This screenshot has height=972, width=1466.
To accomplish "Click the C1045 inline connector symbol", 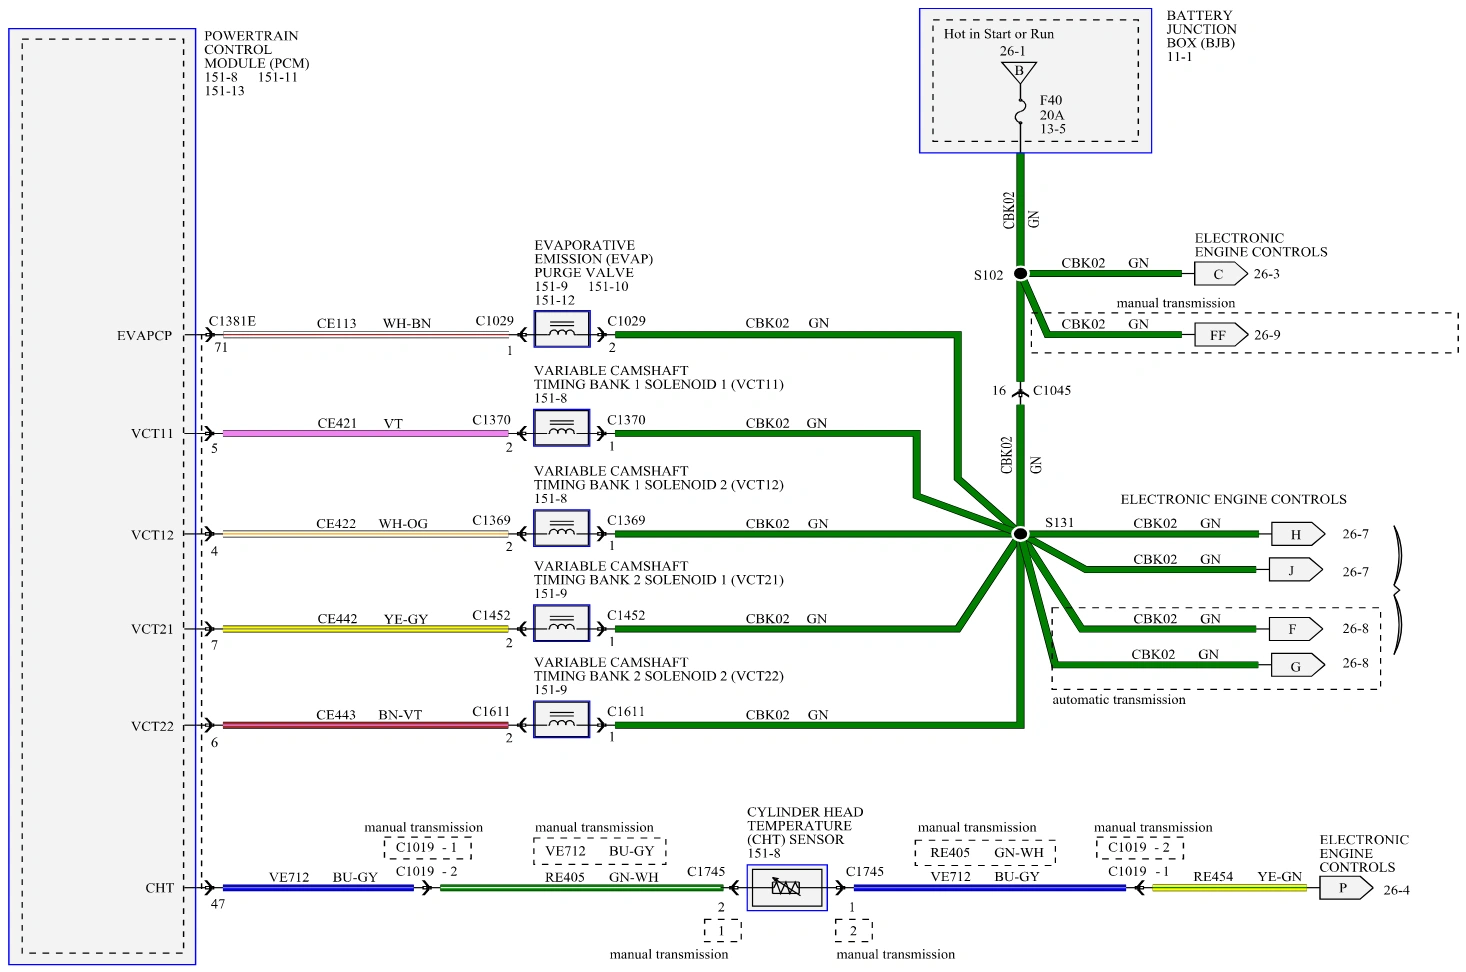I will click(x=1020, y=391).
